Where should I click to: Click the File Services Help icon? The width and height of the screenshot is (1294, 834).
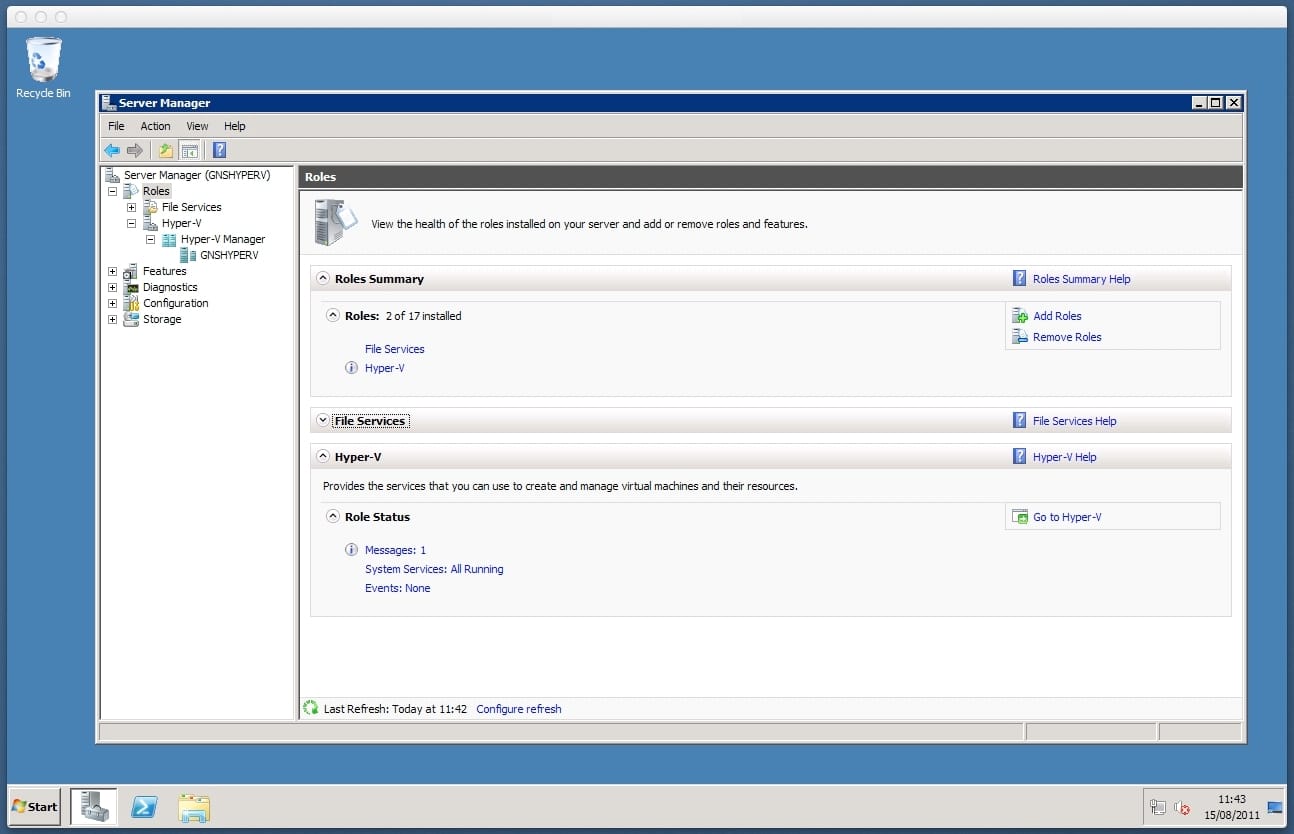(1019, 421)
